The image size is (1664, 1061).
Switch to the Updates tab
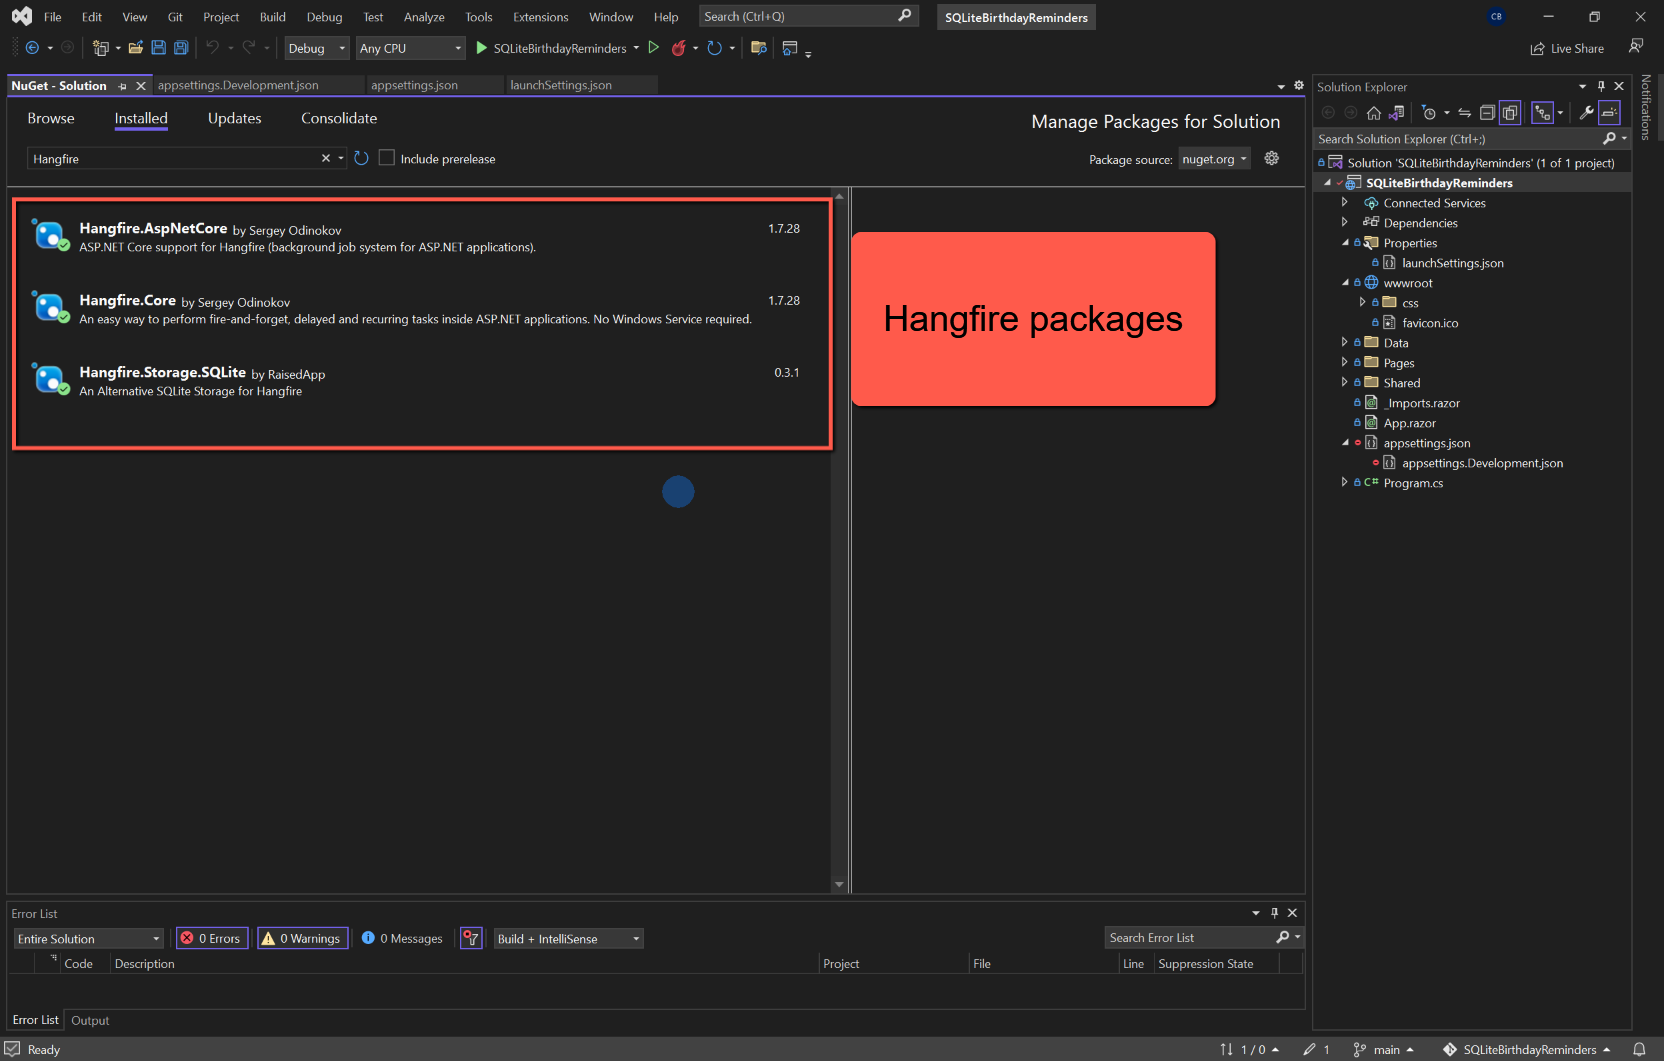coord(234,118)
